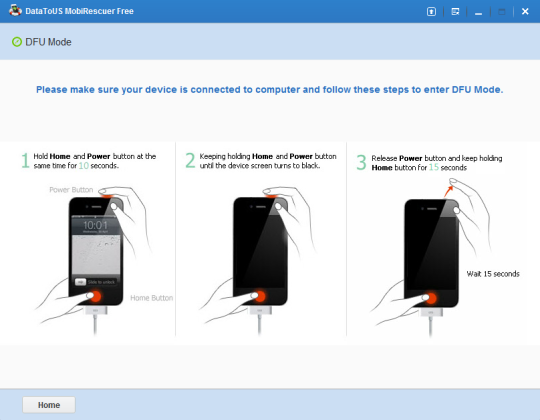Viewport: 540px width, 420px height.
Task: Open the feedback/menu icon in title bar
Action: coord(455,12)
